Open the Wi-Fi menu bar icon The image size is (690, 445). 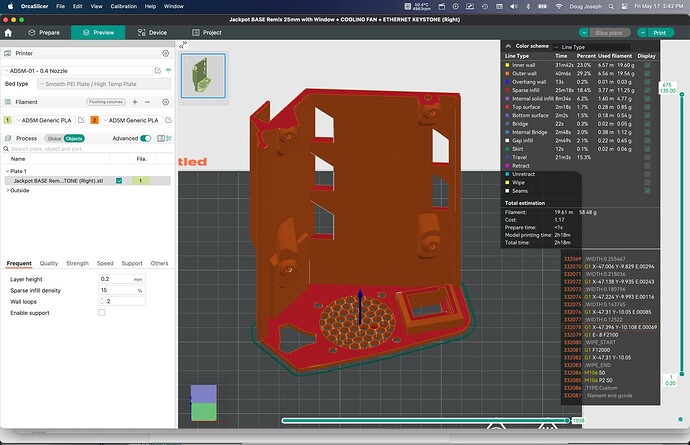point(559,7)
